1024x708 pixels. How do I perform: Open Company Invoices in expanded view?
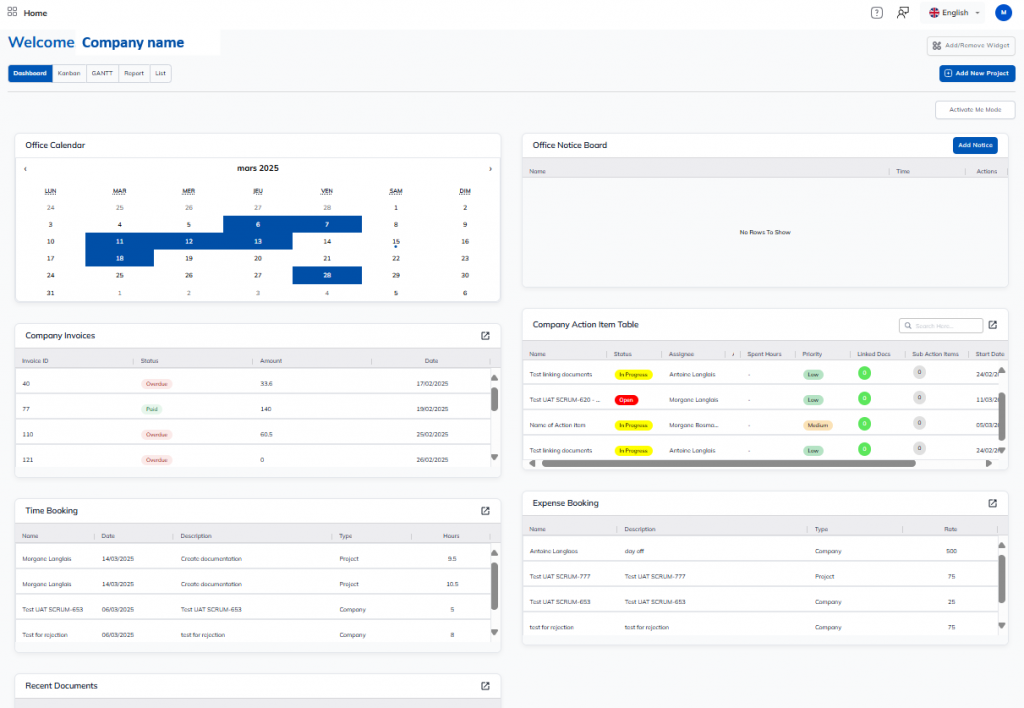pos(485,336)
